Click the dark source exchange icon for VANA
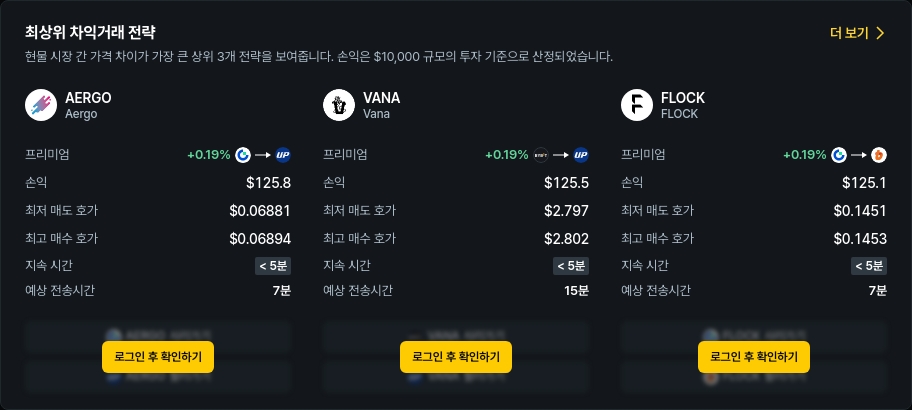The image size is (912, 410). point(541,155)
